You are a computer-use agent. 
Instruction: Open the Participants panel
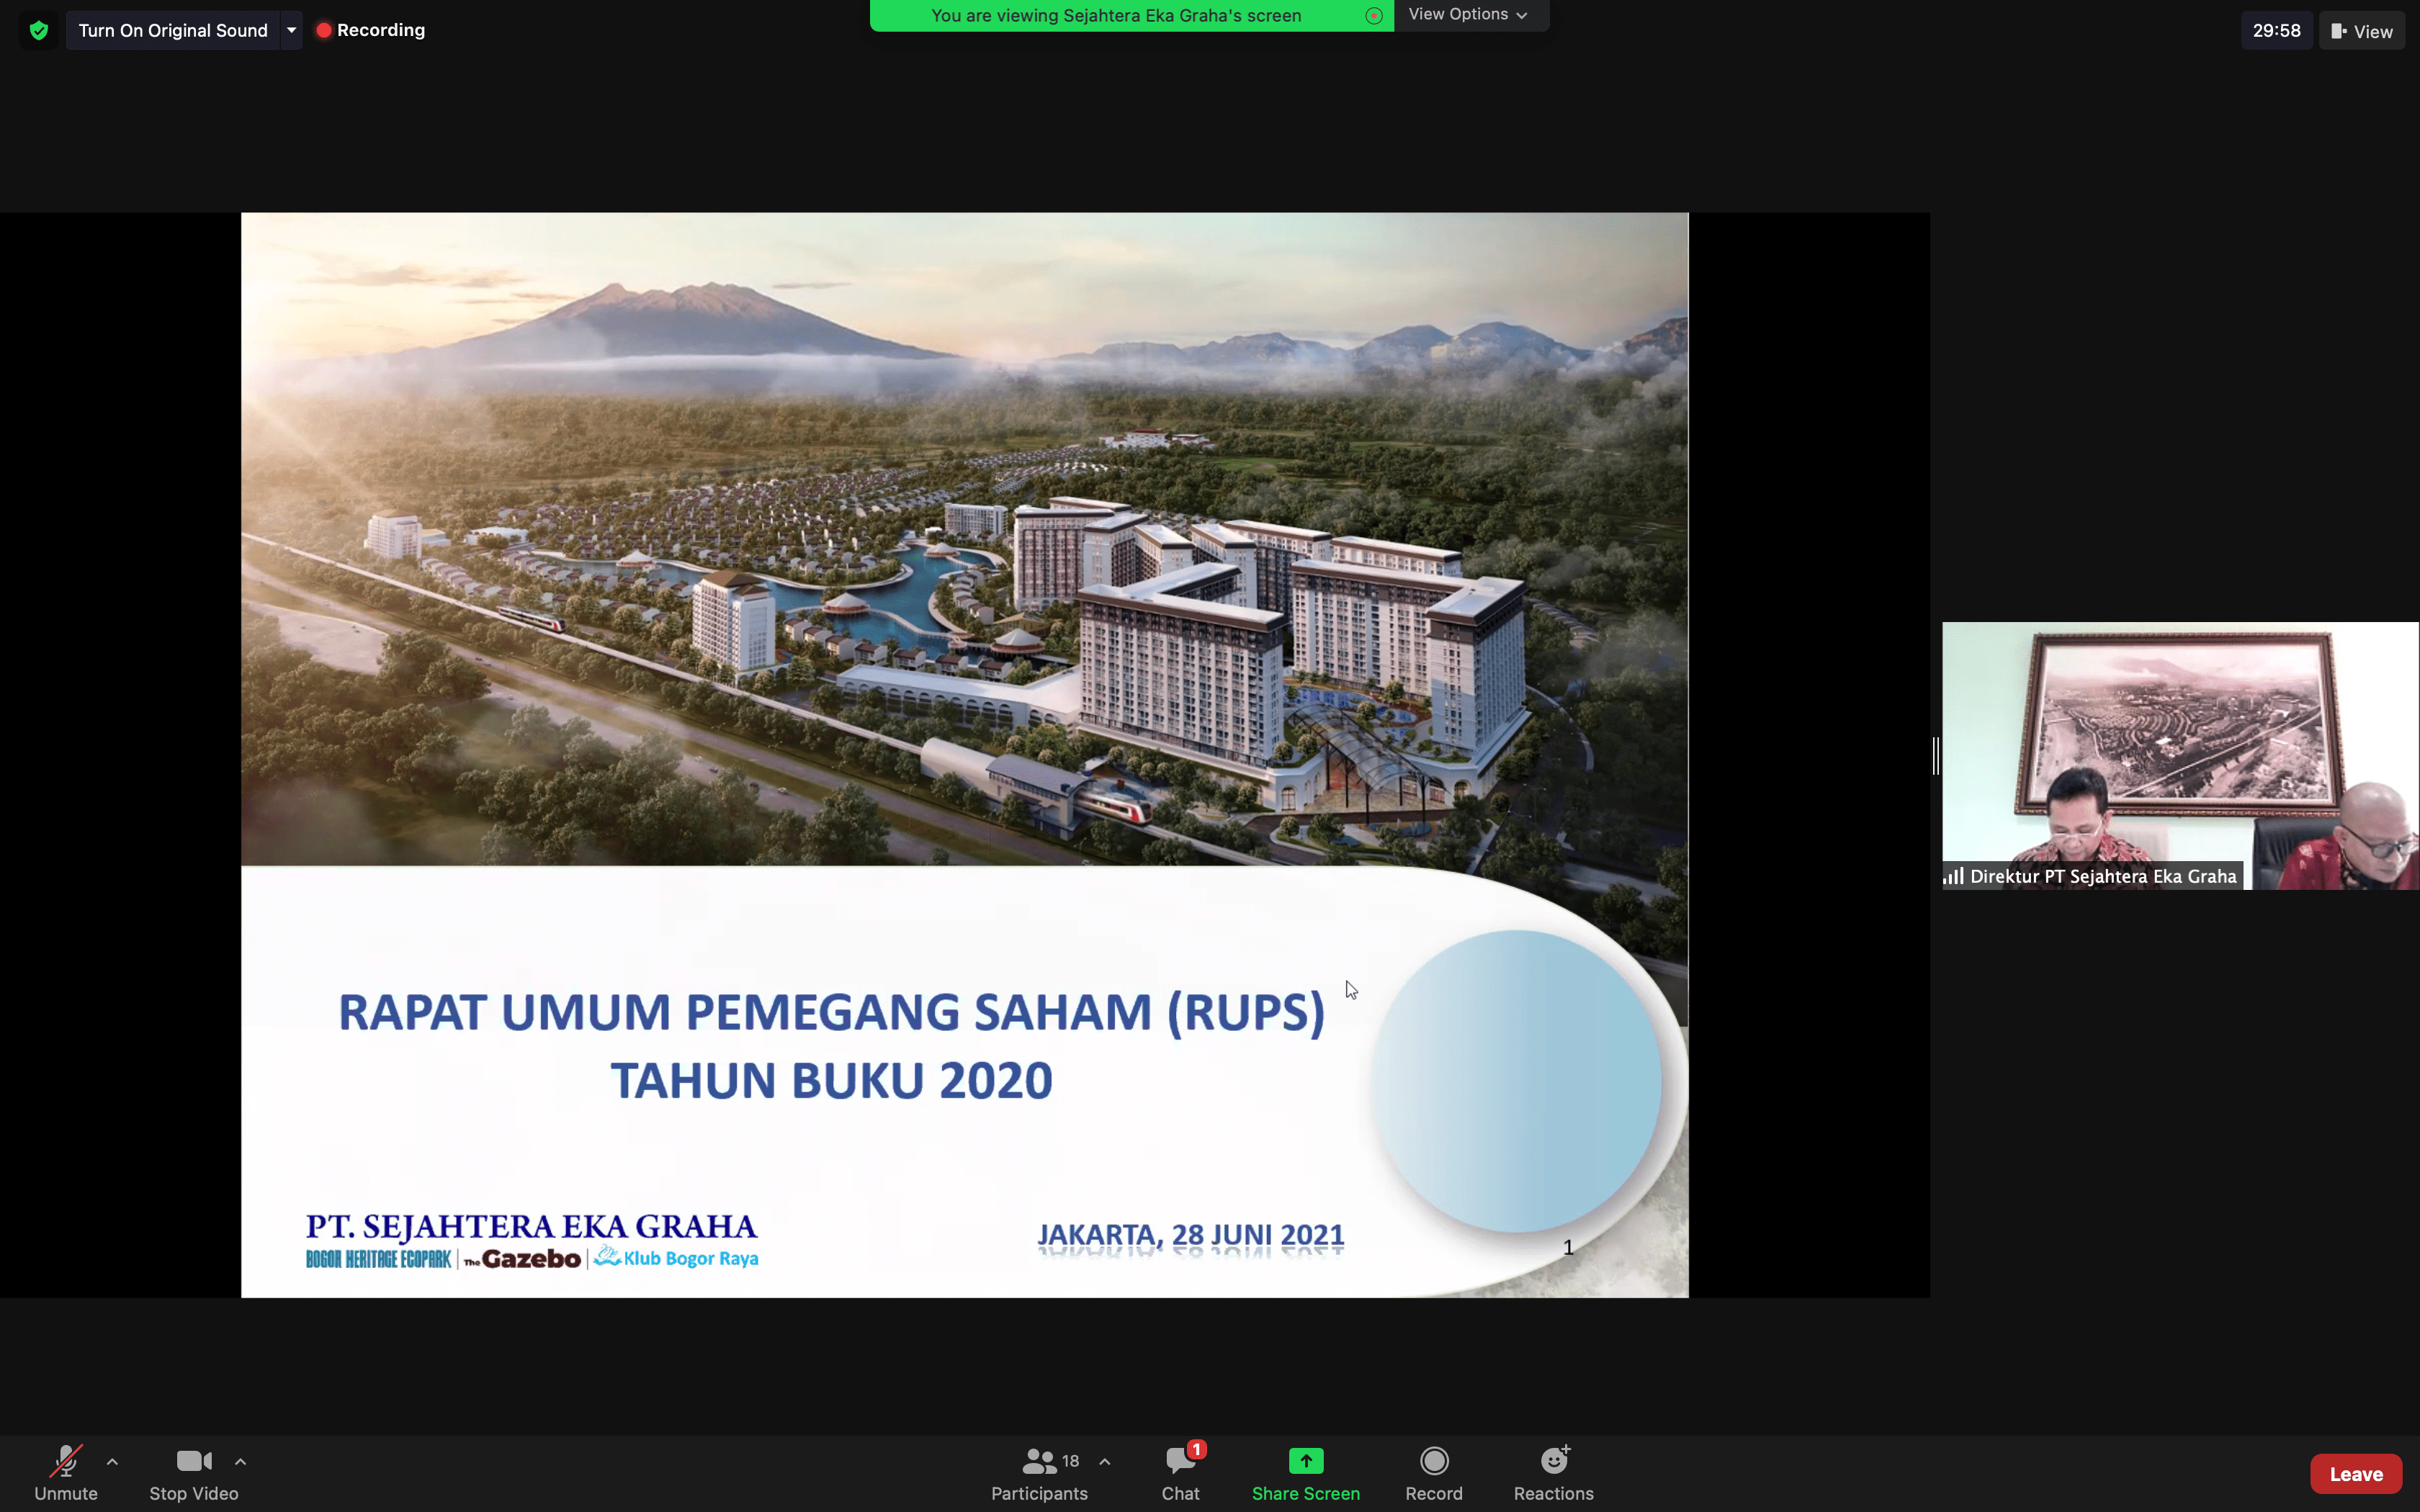point(1039,1472)
